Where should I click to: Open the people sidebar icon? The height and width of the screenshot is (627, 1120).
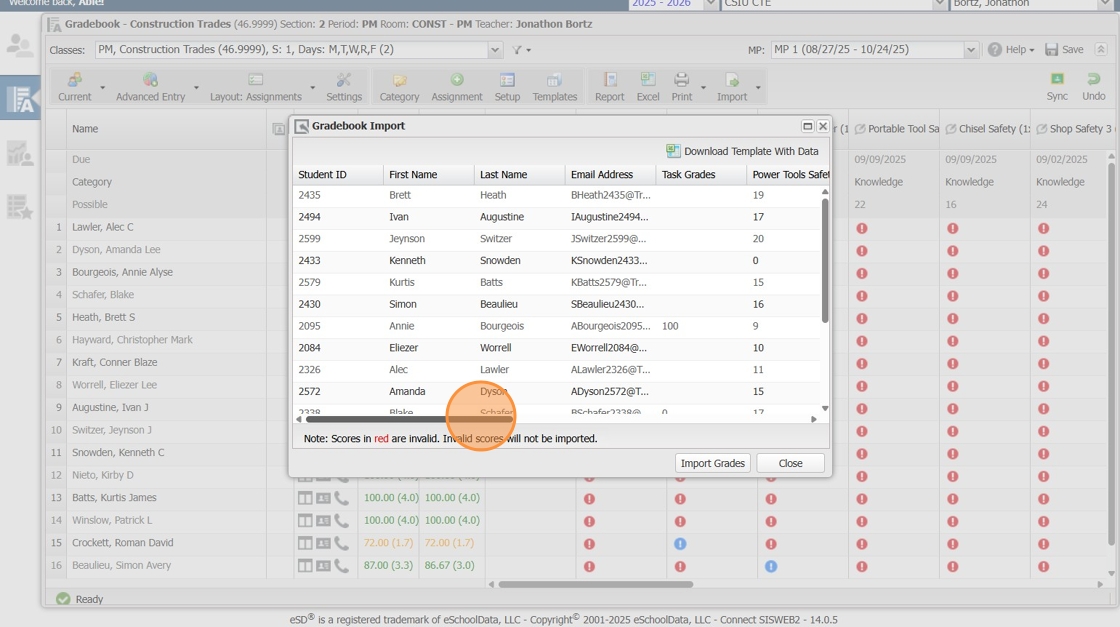point(20,46)
